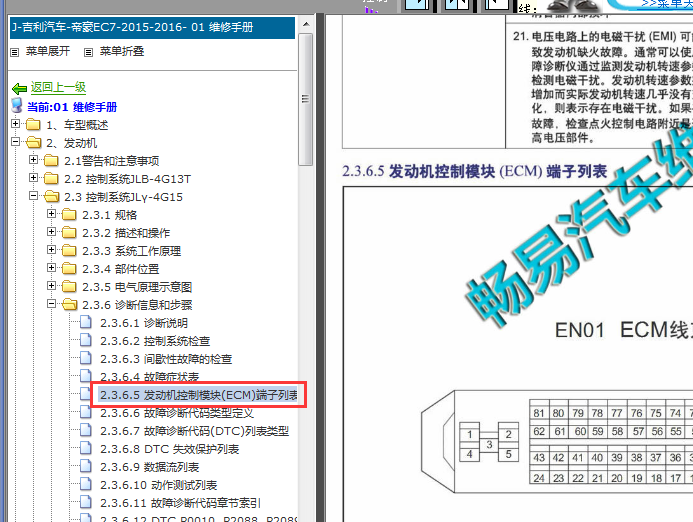Click the open folder icon for 2、发动机

click(x=33, y=143)
